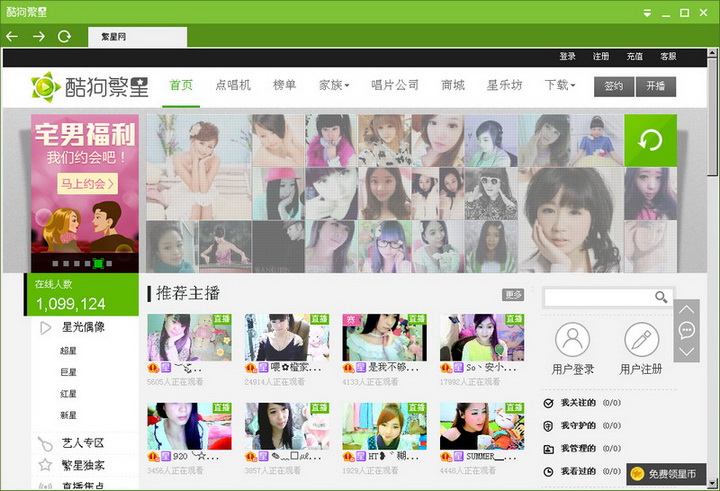This screenshot has height=491, width=720.
Task: Open the title bar dropdown menu
Action: 647,12
